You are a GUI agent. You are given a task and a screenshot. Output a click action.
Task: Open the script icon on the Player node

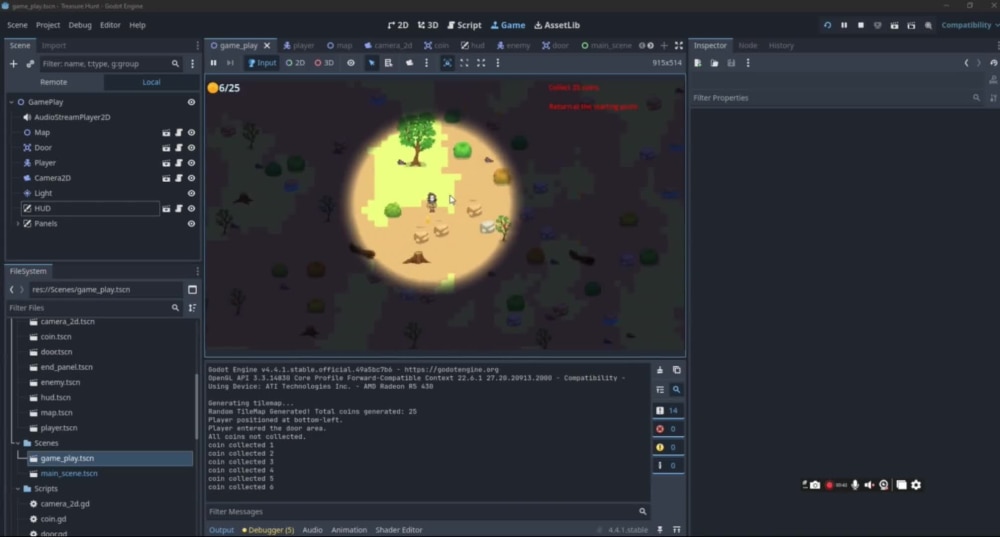coord(179,163)
